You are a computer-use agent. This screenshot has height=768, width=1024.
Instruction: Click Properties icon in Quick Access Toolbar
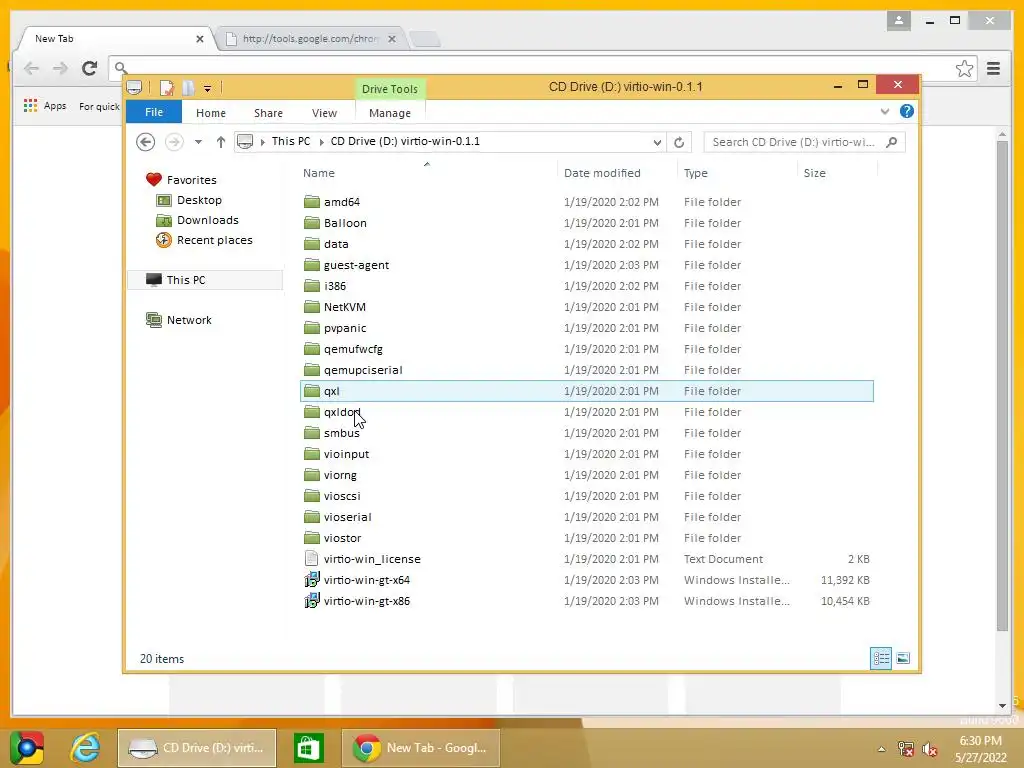click(x=167, y=88)
